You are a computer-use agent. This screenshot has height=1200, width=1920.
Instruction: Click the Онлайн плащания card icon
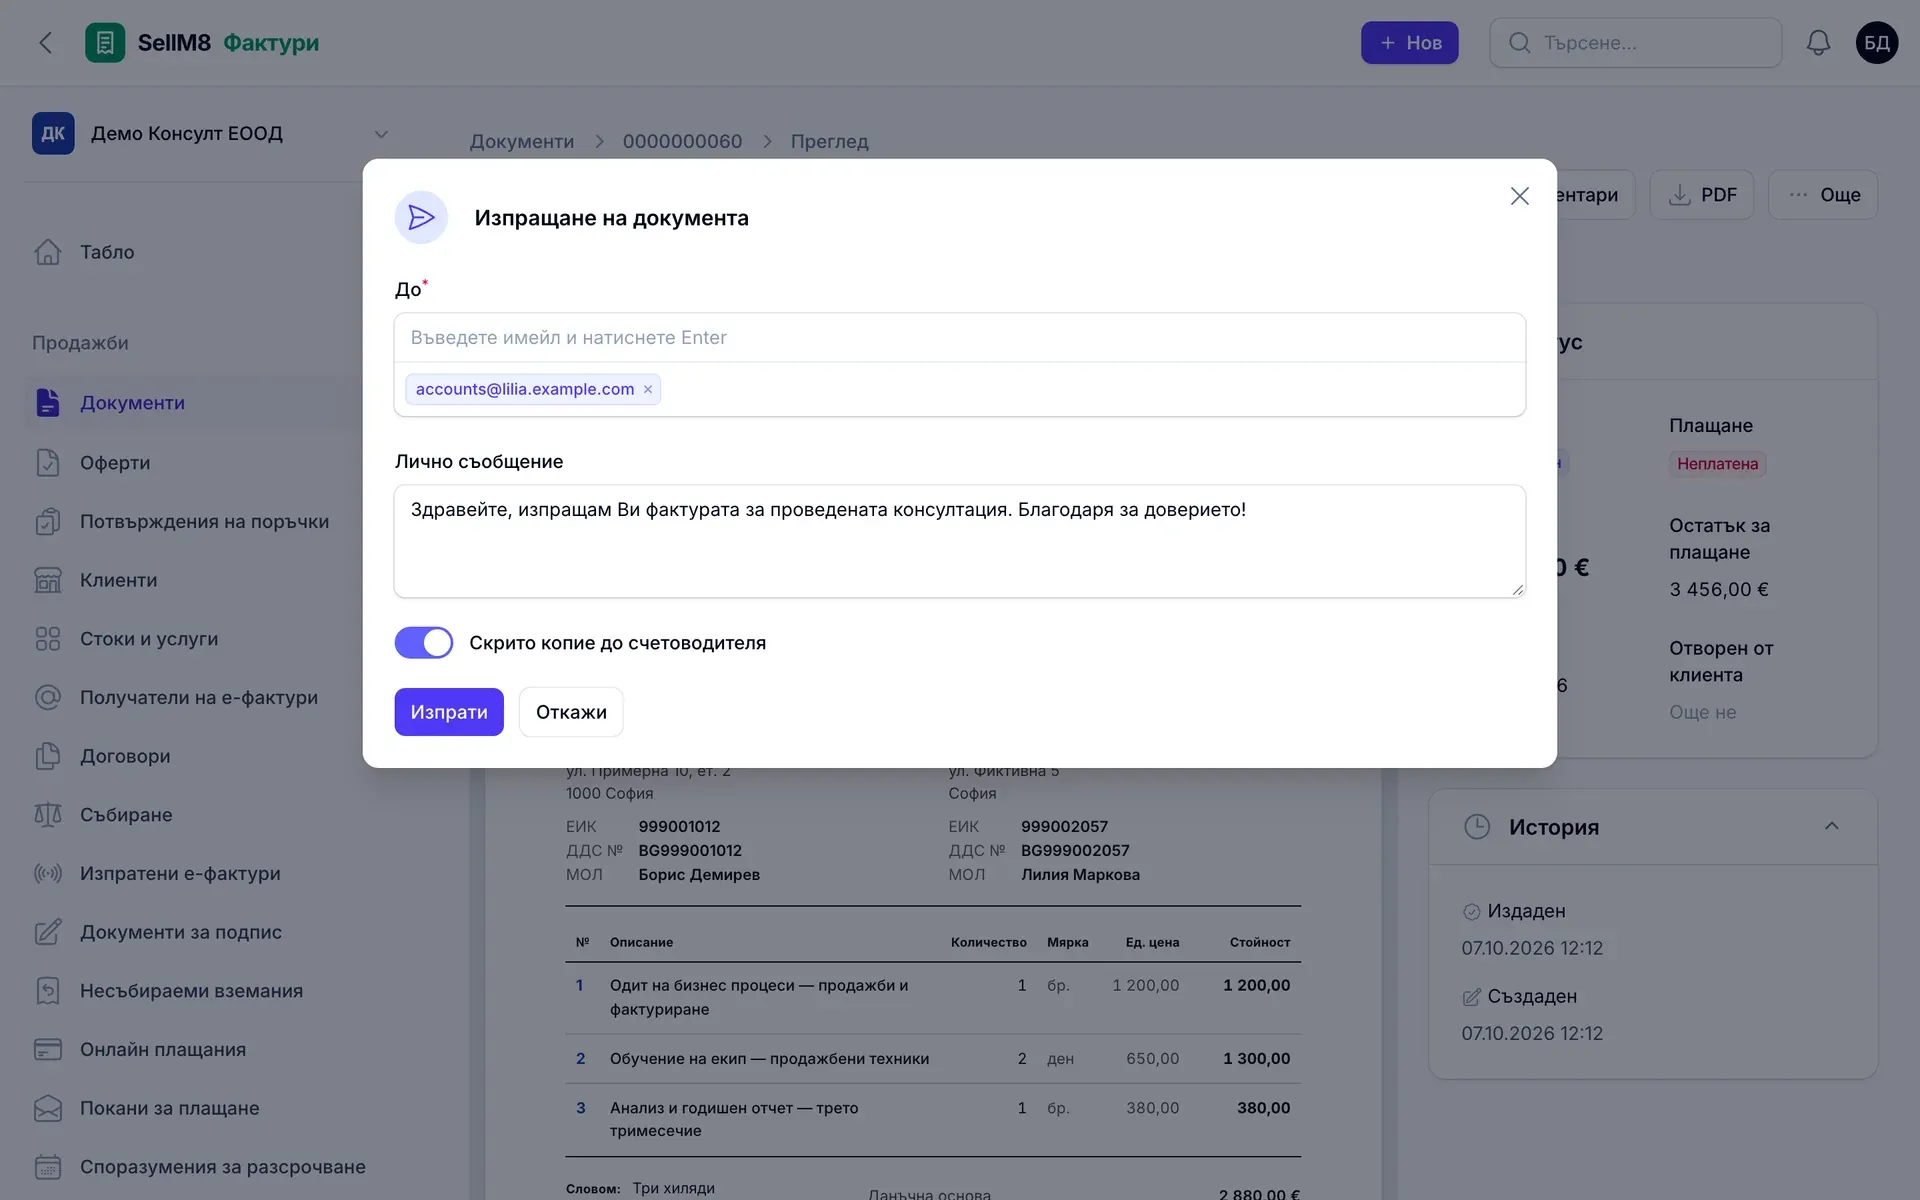pos(48,1049)
